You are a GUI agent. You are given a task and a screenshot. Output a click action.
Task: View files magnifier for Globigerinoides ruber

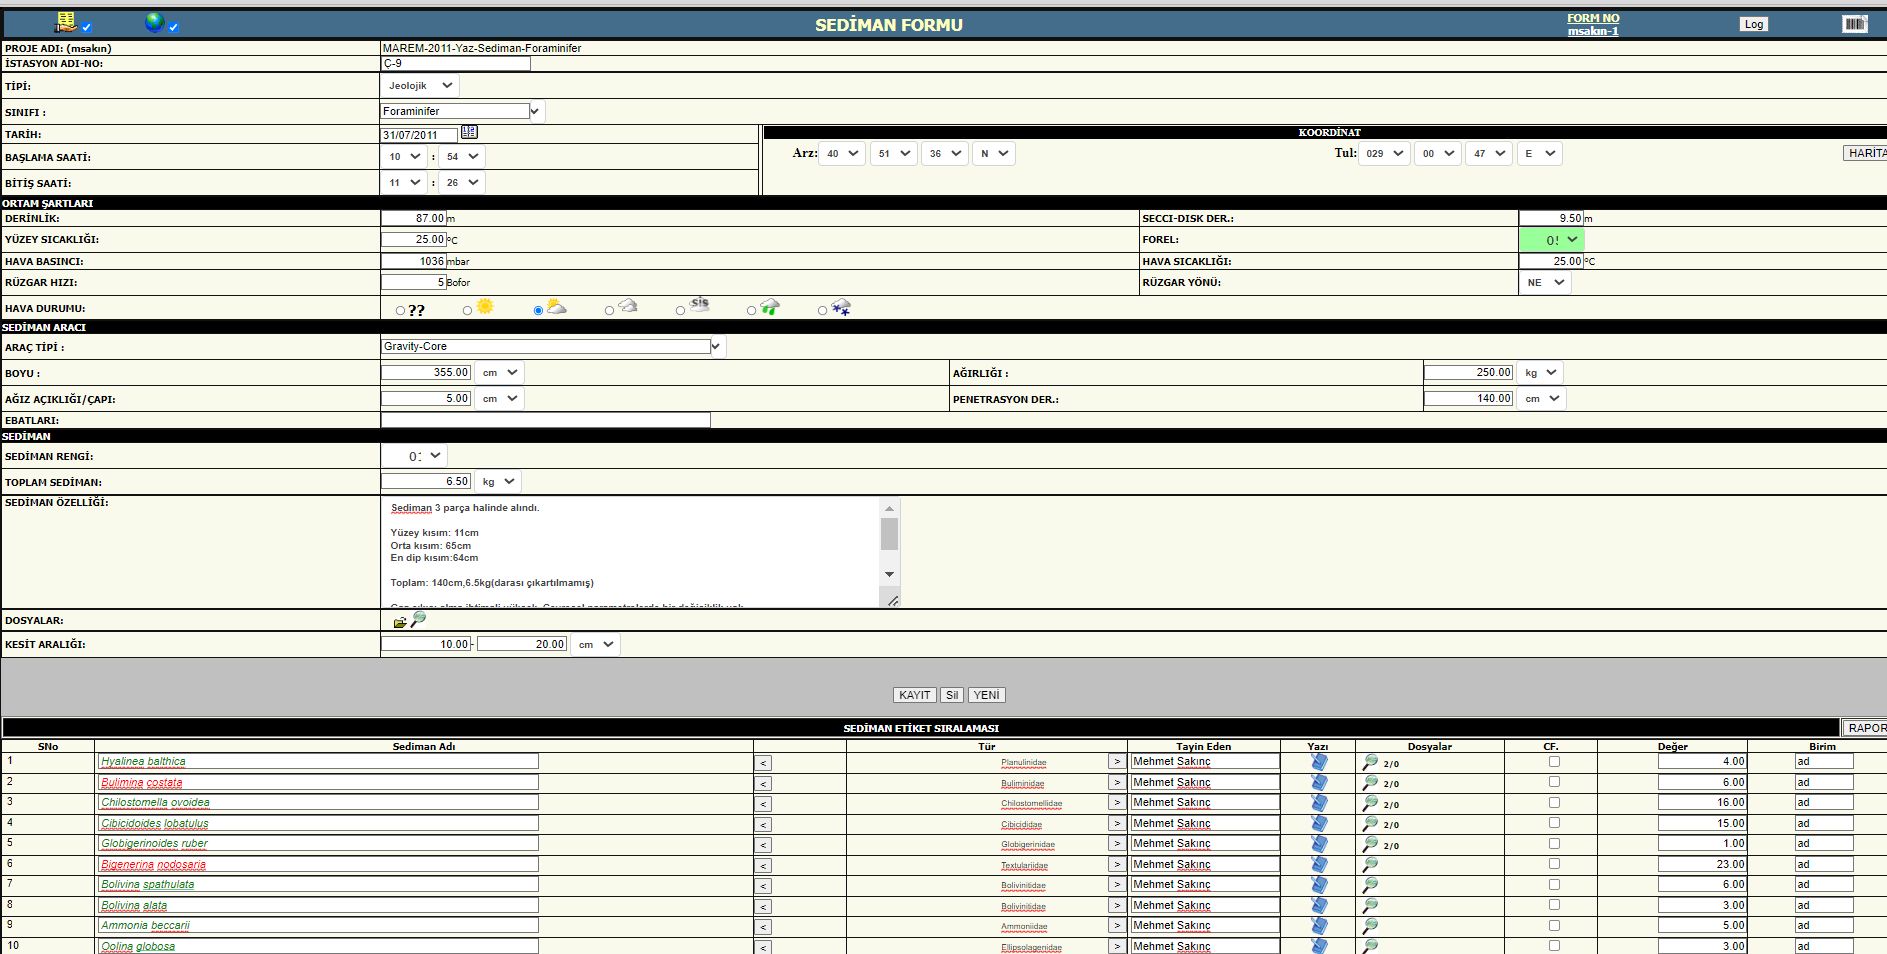point(1370,844)
